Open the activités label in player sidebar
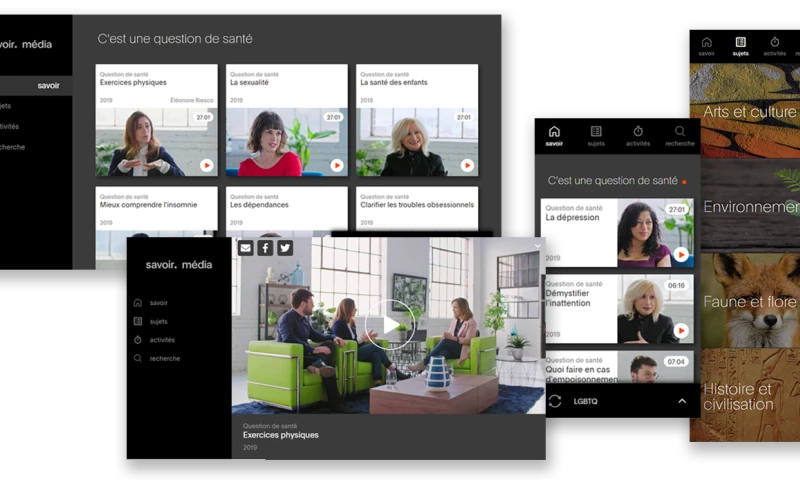This screenshot has height=480, width=800. click(162, 340)
